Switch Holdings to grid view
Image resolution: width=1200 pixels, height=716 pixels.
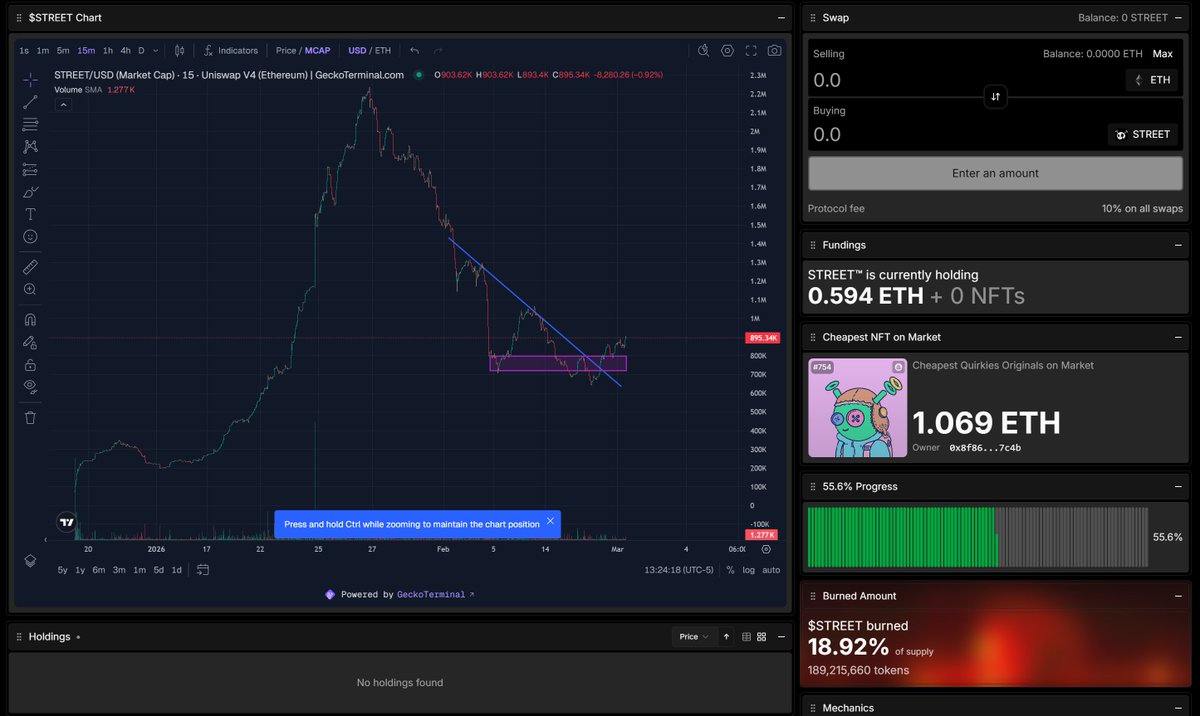(x=762, y=636)
